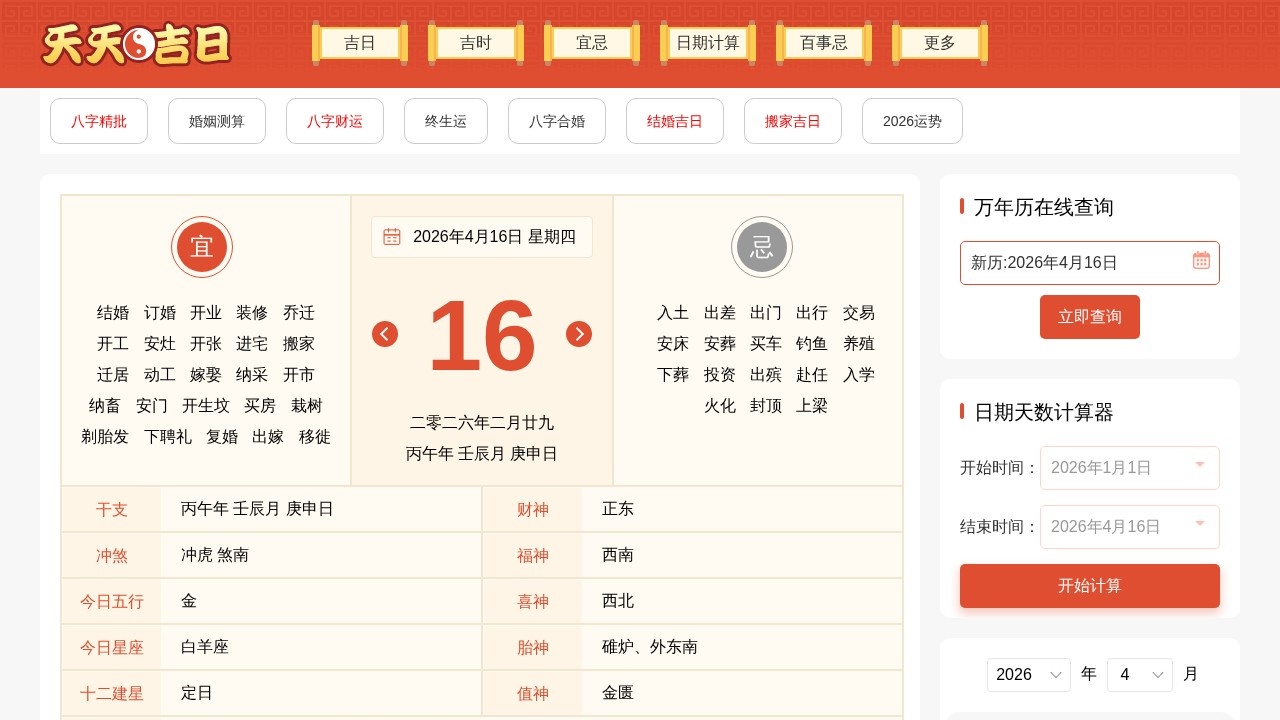Open the 2026 year dropdown
This screenshot has width=1280, height=720.
[x=1028, y=674]
